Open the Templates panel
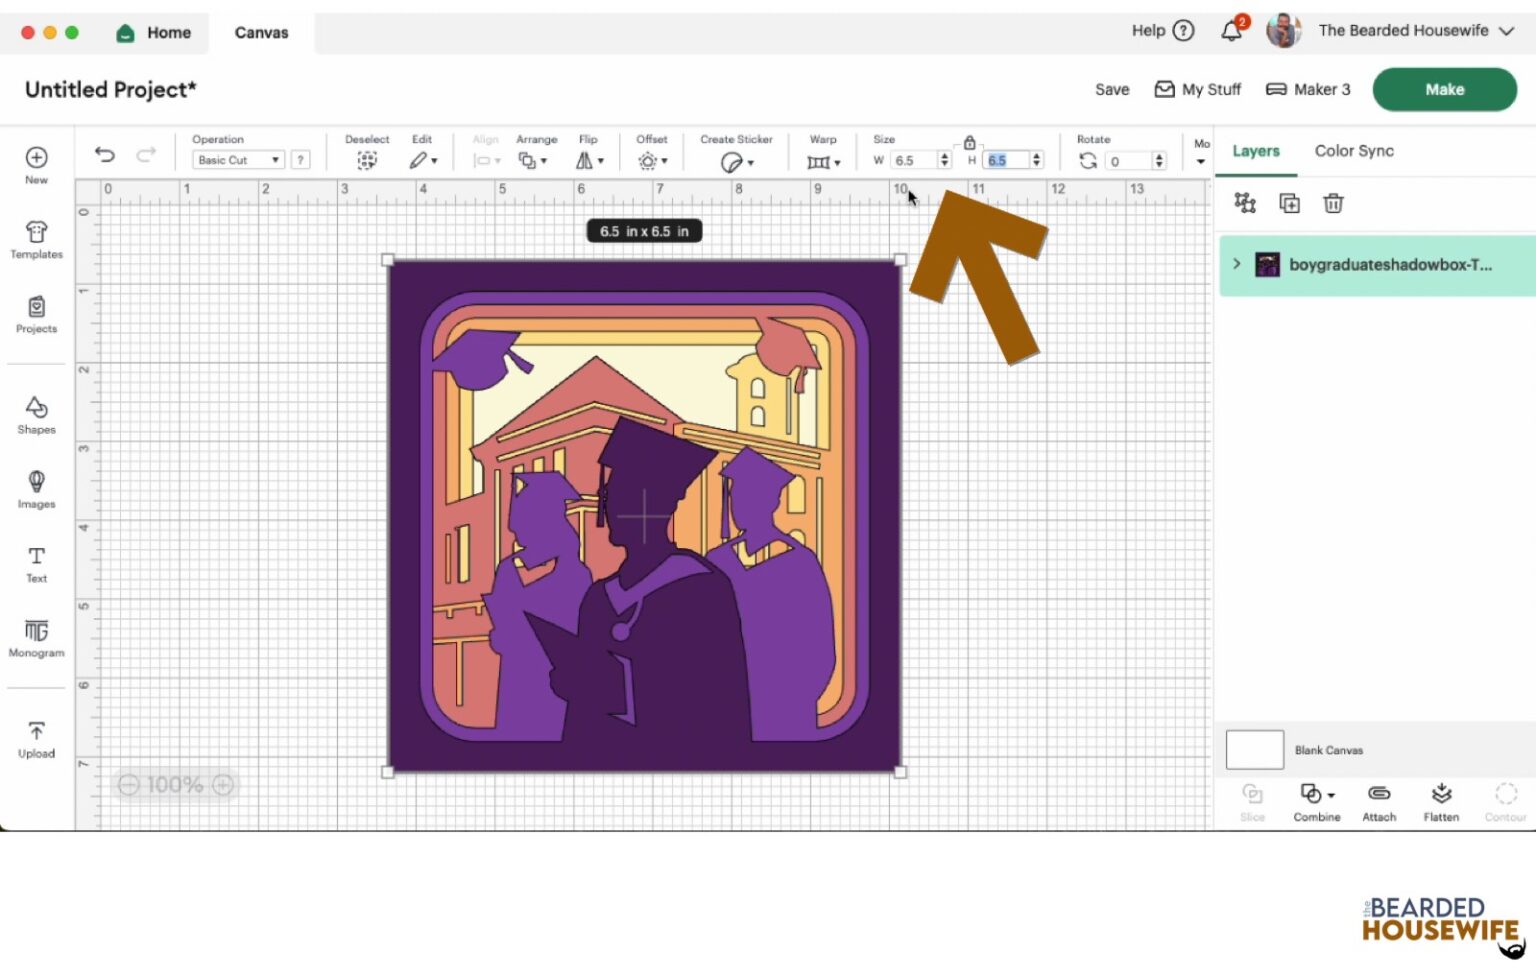The image size is (1536, 976). click(36, 238)
